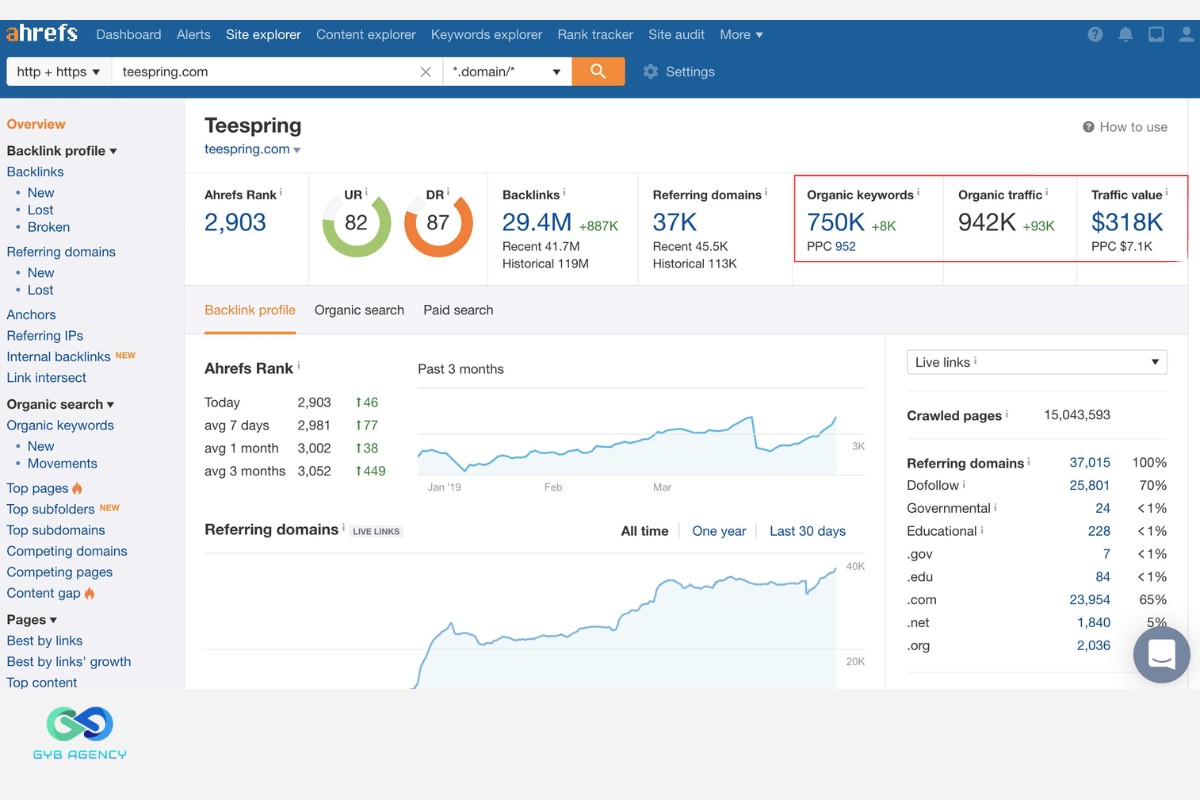This screenshot has width=1200, height=800.
Task: Open the *.domain/* mode dropdown
Action: (x=508, y=72)
